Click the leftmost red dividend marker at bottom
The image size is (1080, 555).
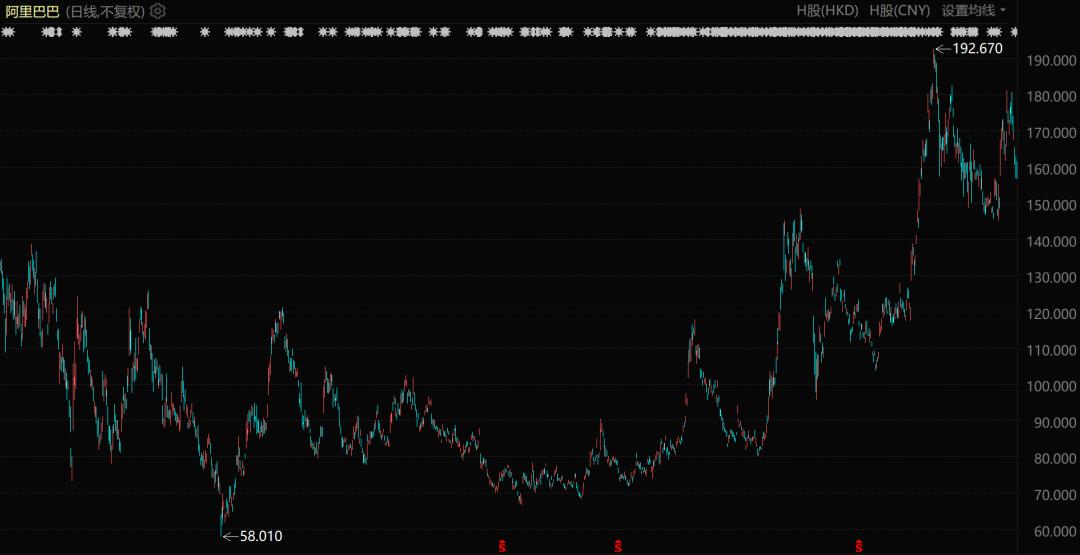pos(502,546)
